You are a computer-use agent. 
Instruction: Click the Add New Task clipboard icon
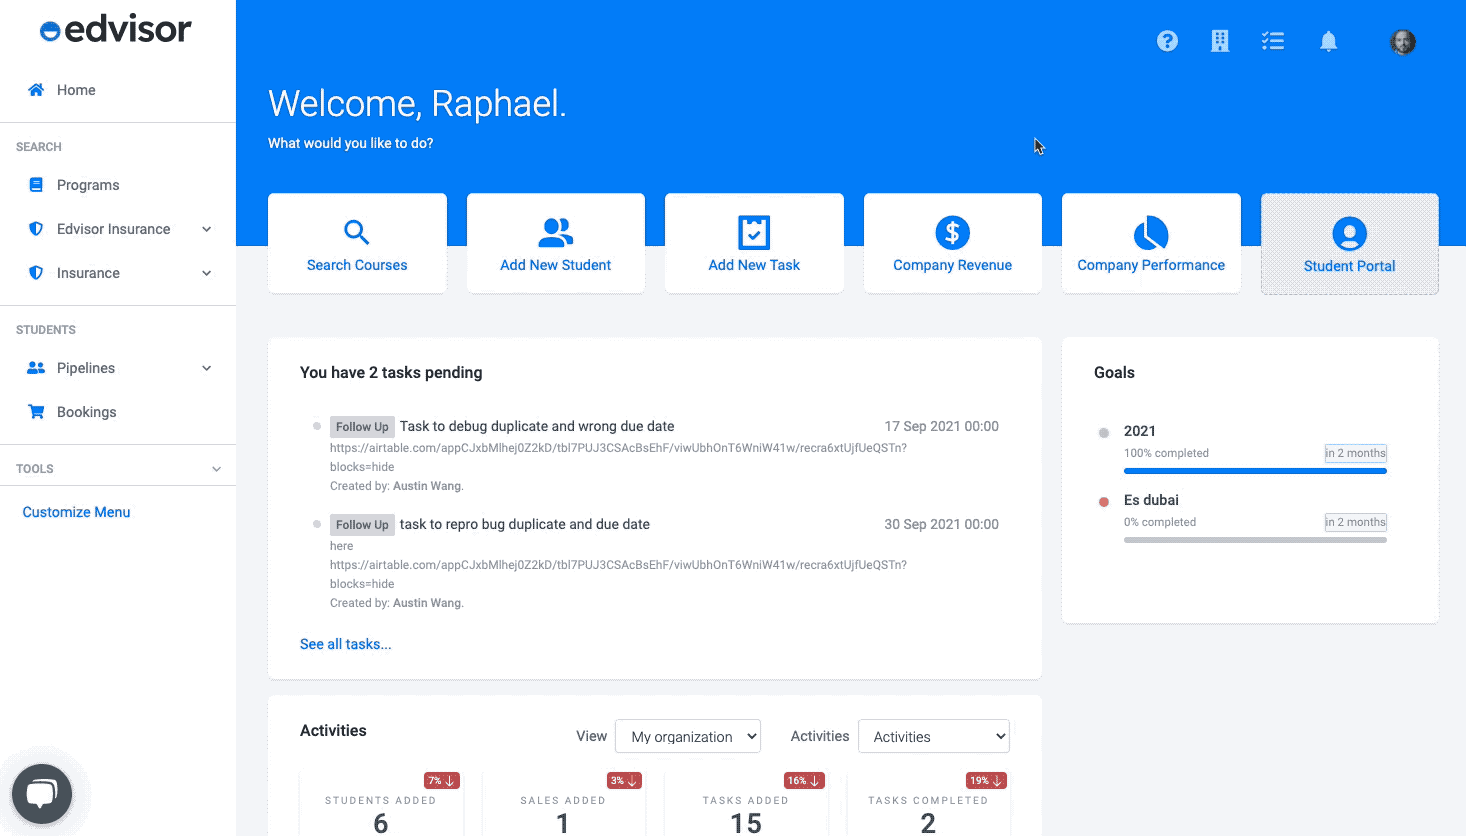point(754,232)
